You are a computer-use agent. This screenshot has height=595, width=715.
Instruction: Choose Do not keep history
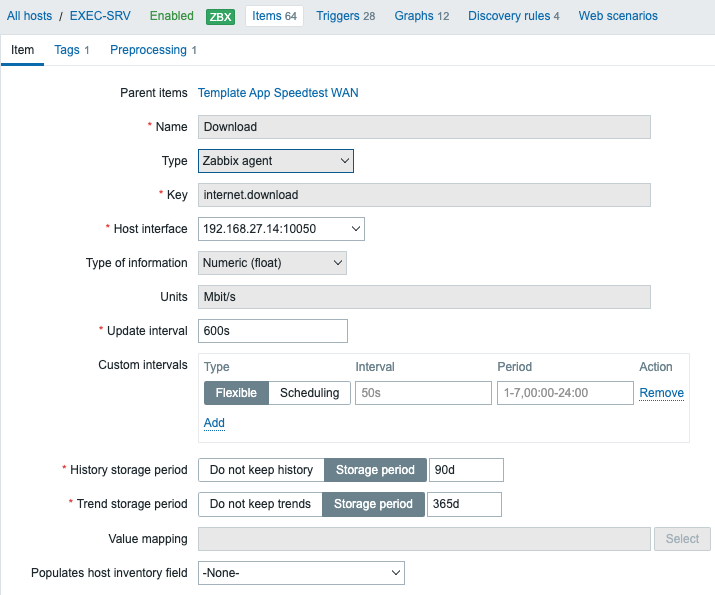pyautogui.click(x=261, y=470)
